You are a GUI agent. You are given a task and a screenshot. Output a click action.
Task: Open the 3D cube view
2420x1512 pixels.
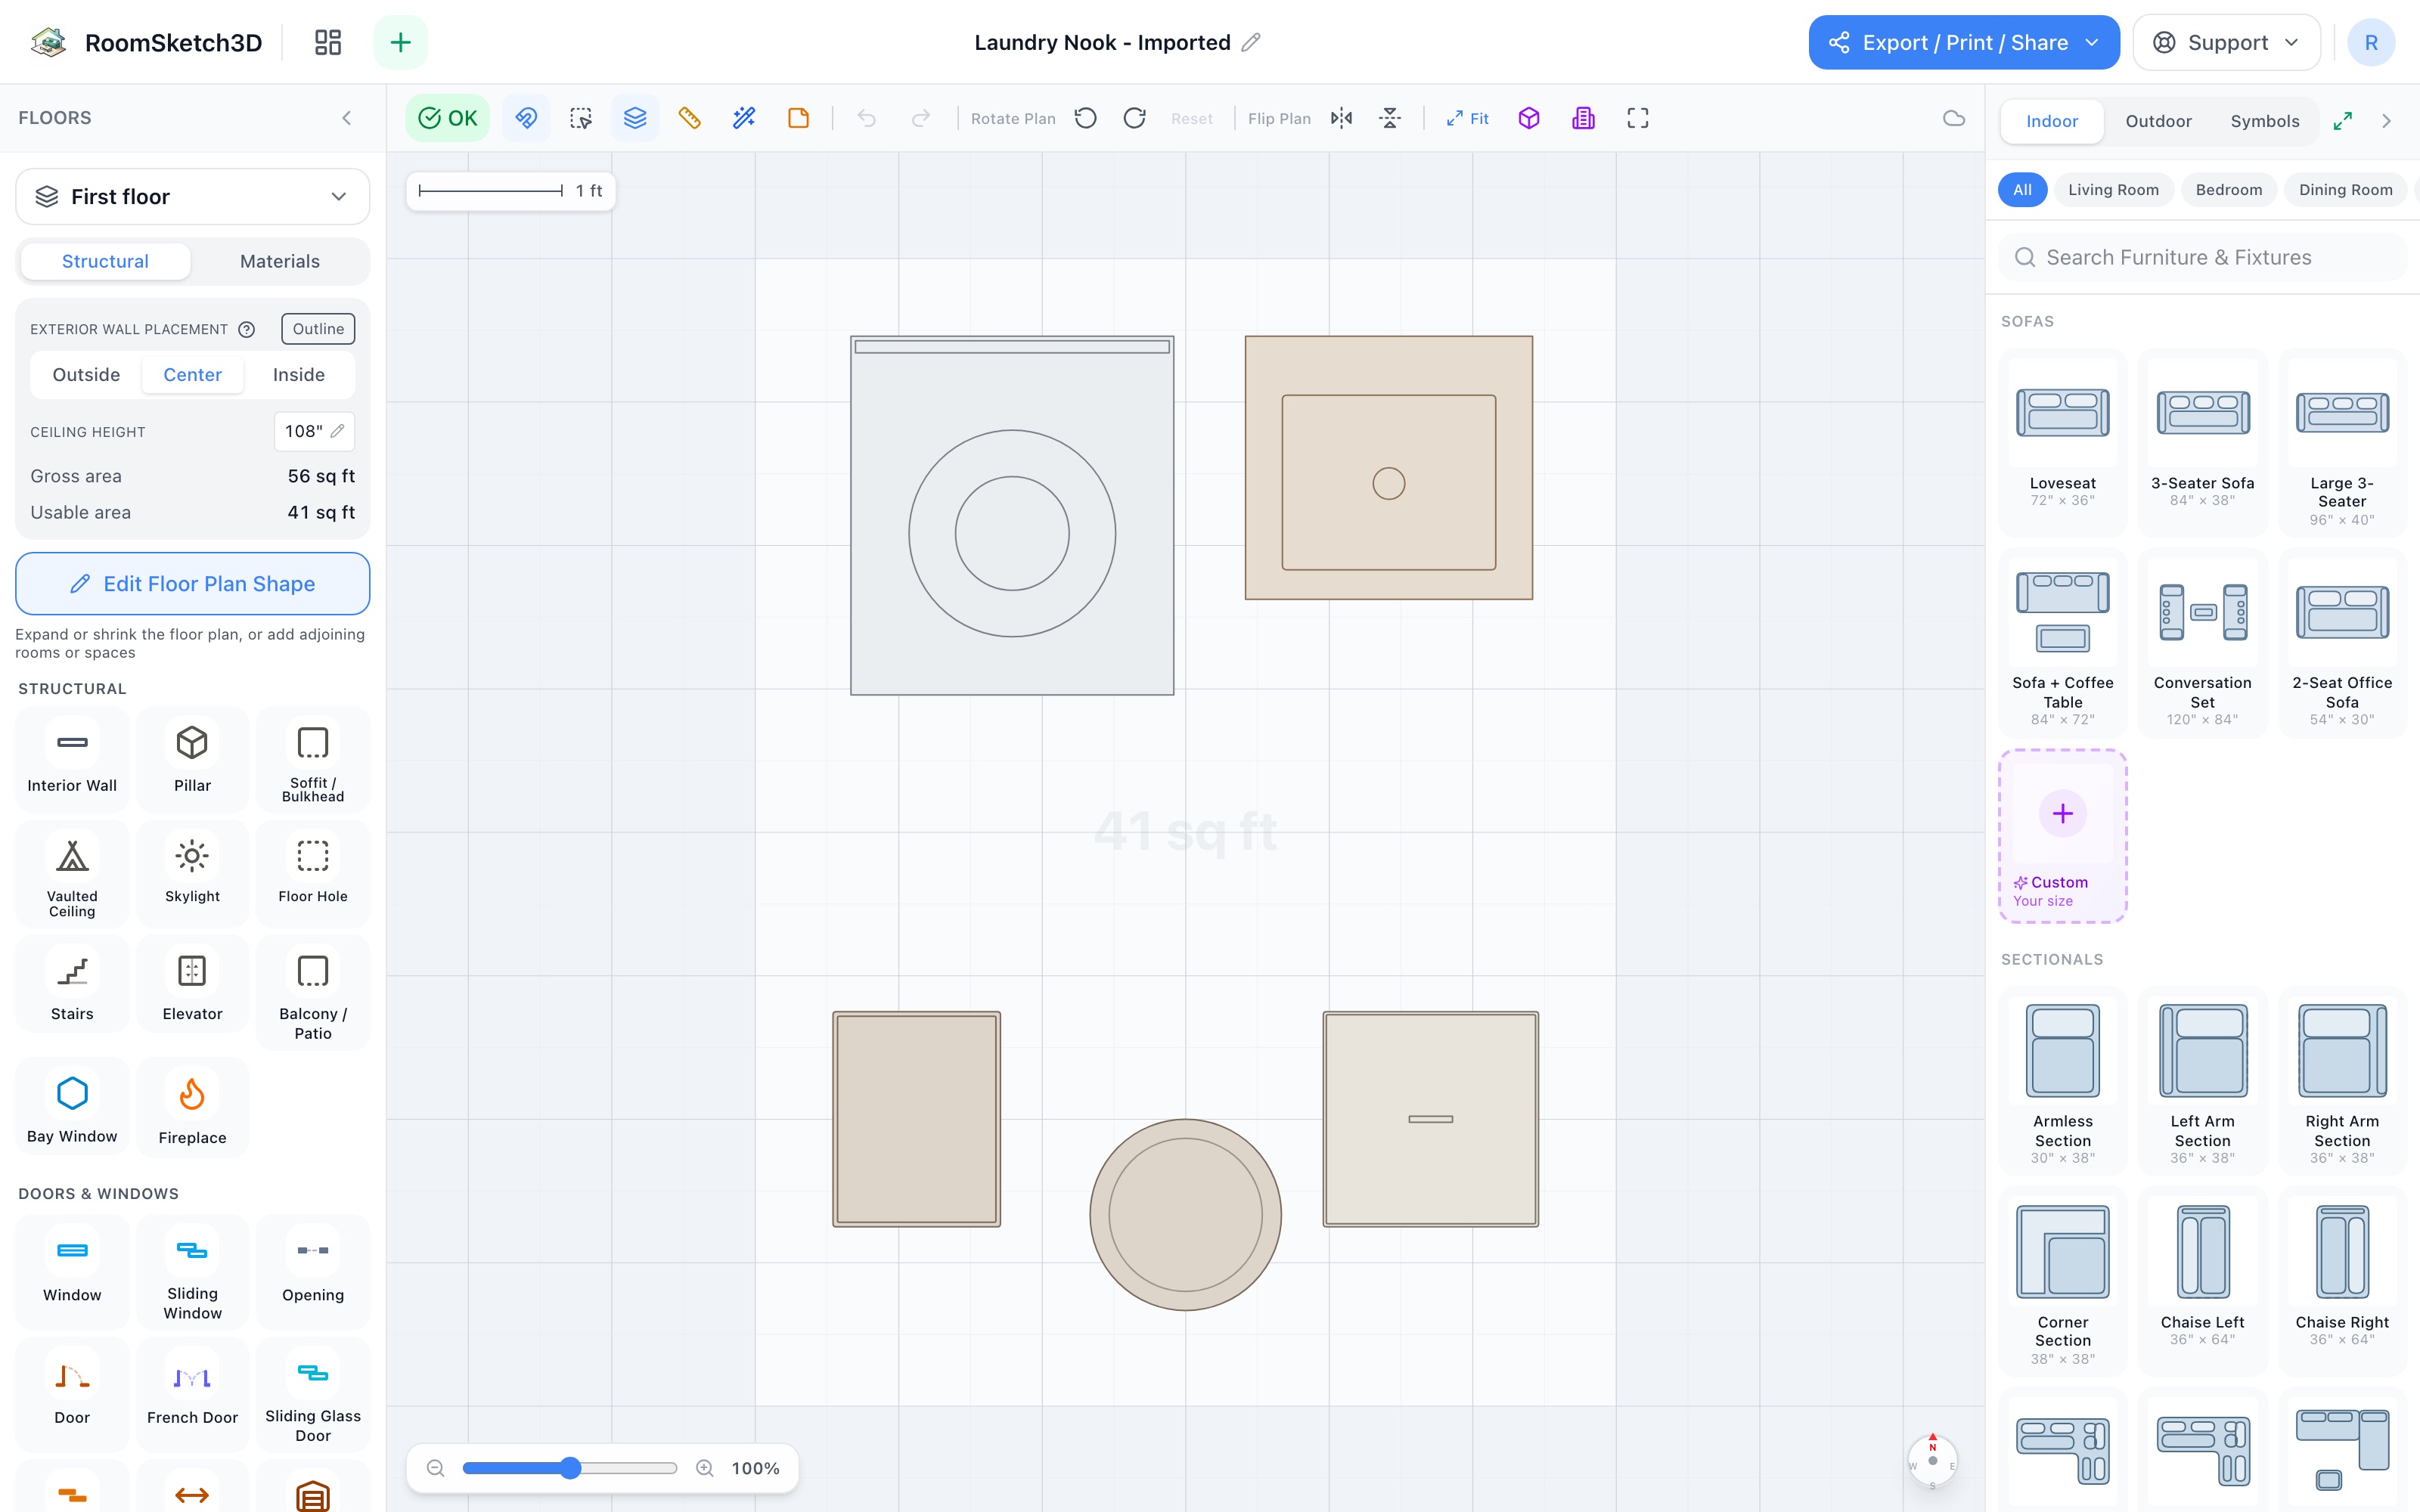(1529, 118)
